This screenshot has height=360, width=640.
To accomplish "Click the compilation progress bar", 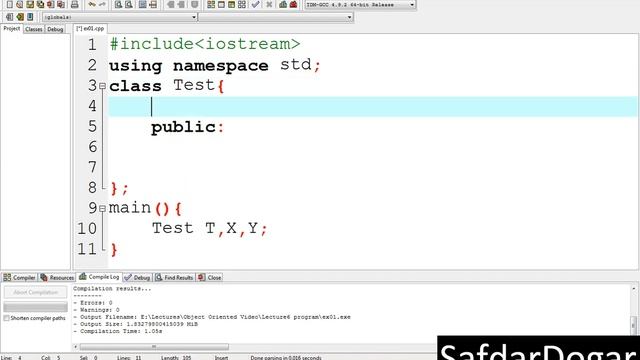I will tap(36, 307).
